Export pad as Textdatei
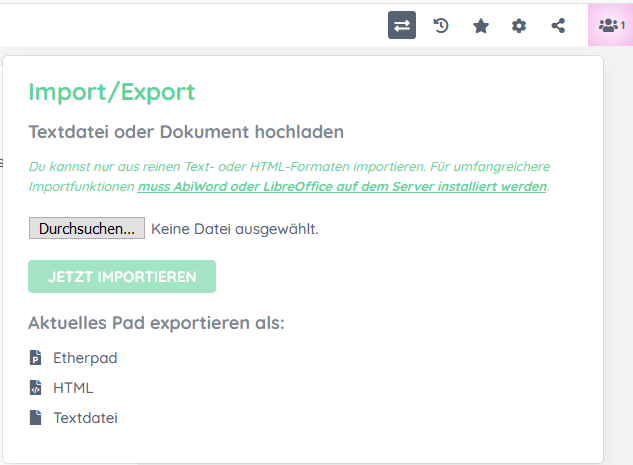This screenshot has height=465, width=633. 85,417
